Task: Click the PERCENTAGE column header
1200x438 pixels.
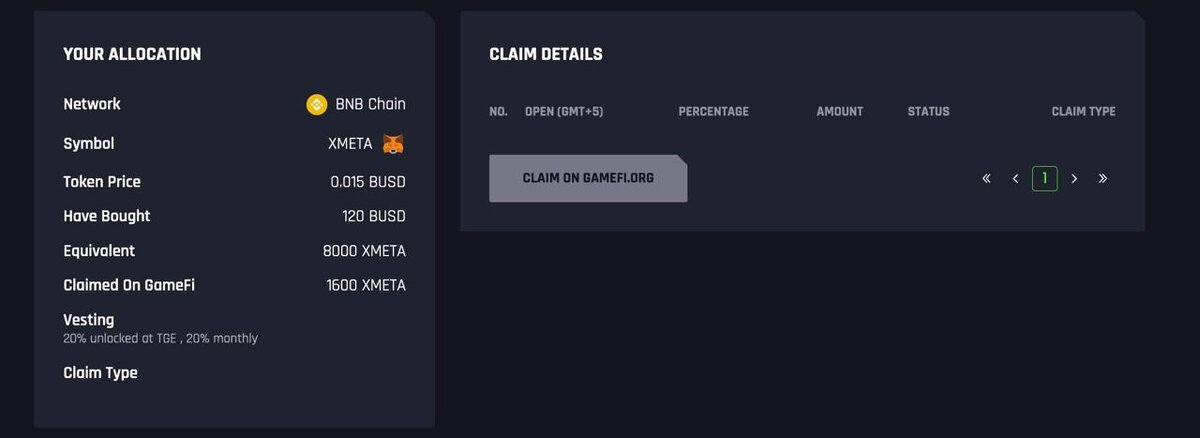Action: pos(713,111)
